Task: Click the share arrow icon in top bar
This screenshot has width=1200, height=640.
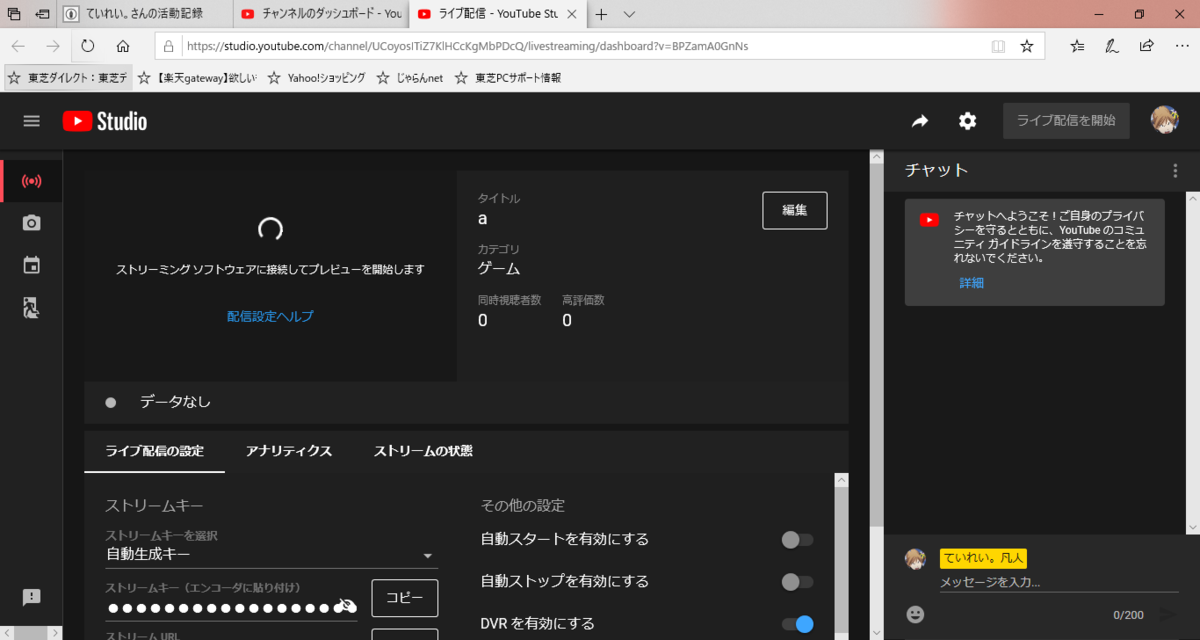Action: tap(919, 120)
